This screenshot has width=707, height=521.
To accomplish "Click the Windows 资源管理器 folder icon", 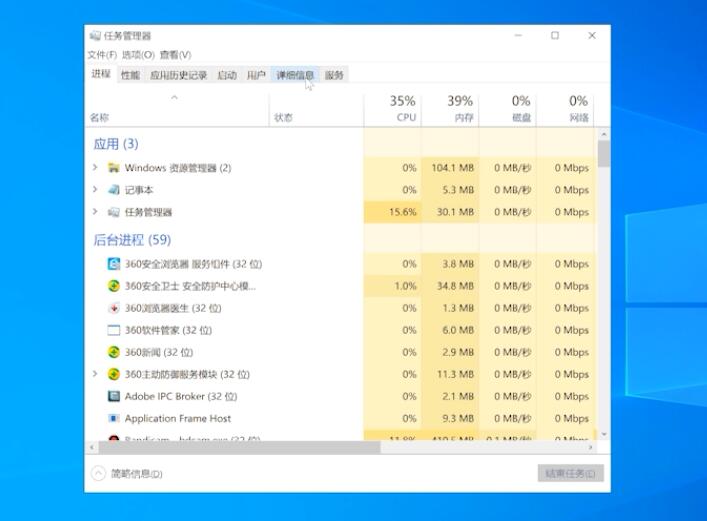I will point(114,168).
